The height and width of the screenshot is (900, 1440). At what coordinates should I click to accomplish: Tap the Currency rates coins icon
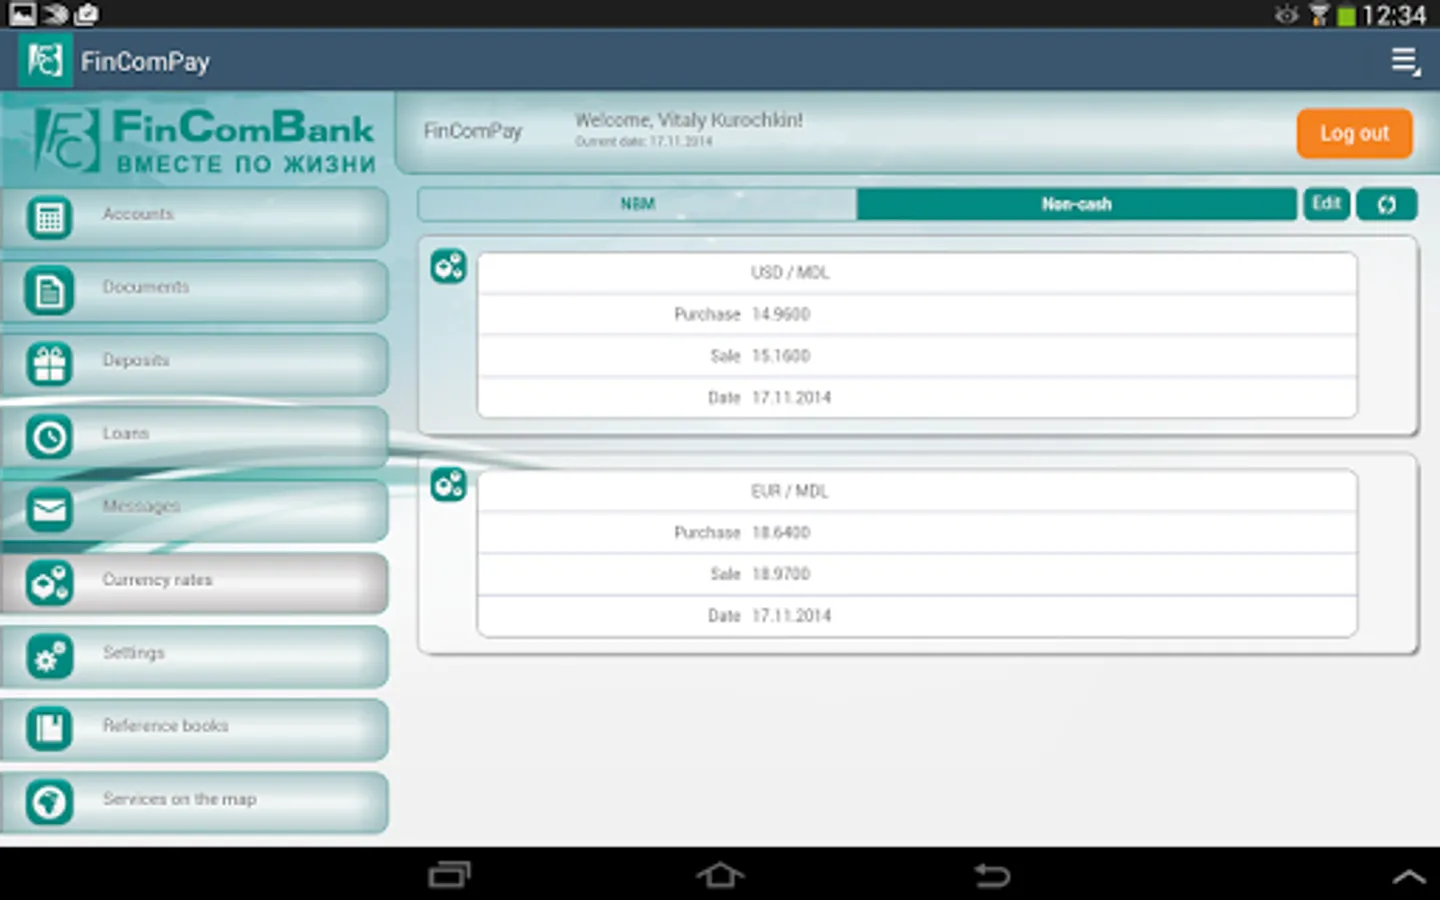49,583
